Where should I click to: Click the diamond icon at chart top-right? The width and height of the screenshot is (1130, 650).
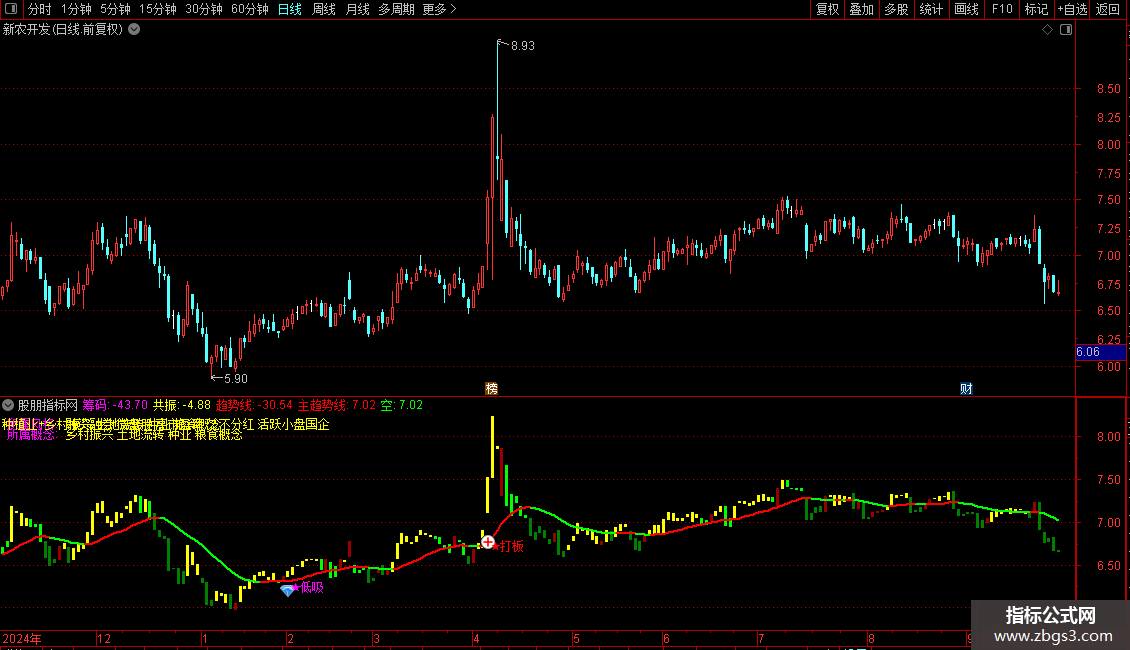pos(1047,30)
